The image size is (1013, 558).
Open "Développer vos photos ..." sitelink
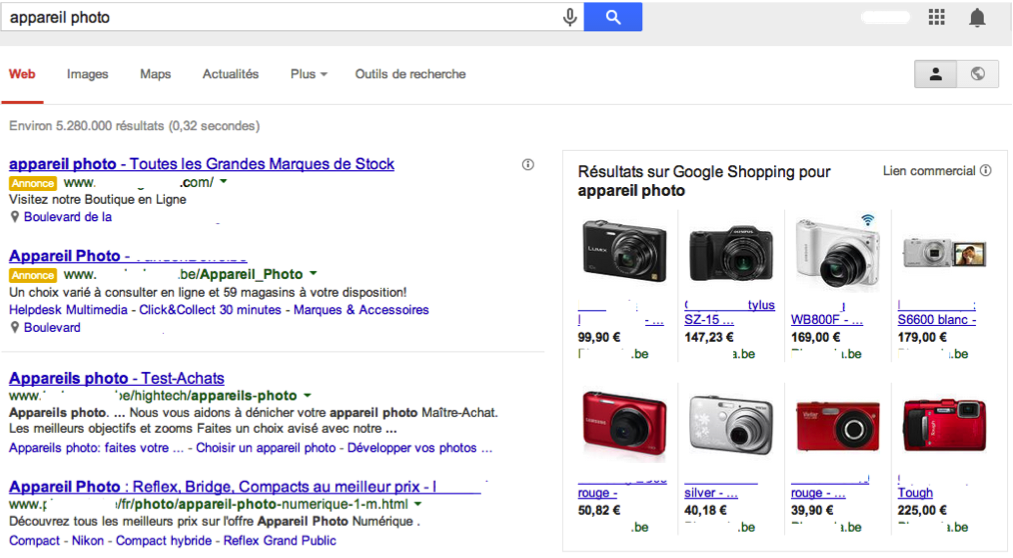tap(420, 448)
